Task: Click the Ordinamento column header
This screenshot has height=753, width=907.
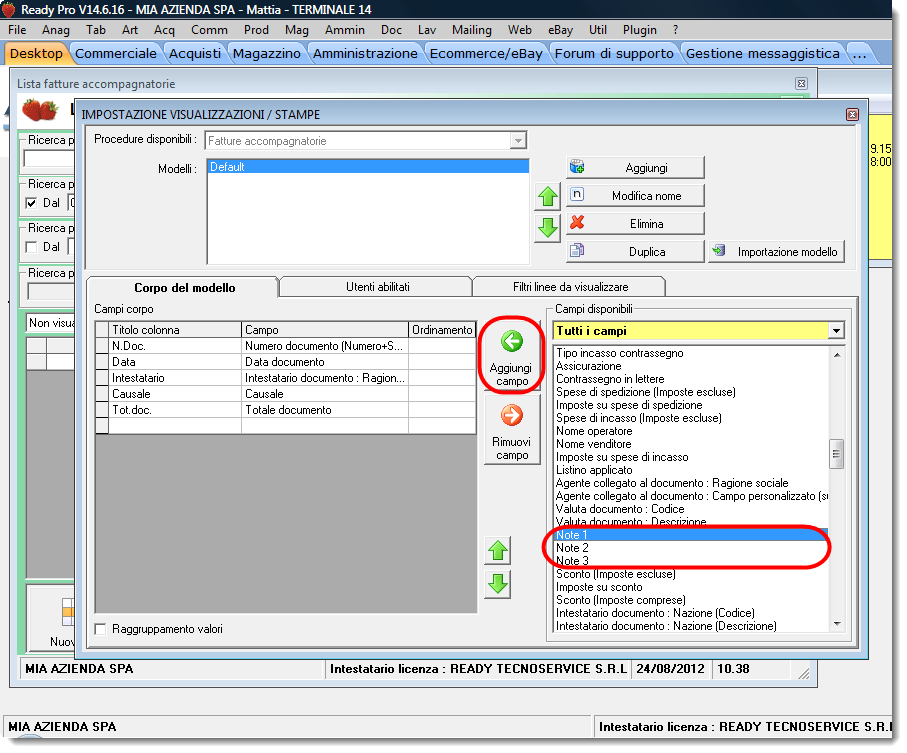Action: click(x=442, y=330)
